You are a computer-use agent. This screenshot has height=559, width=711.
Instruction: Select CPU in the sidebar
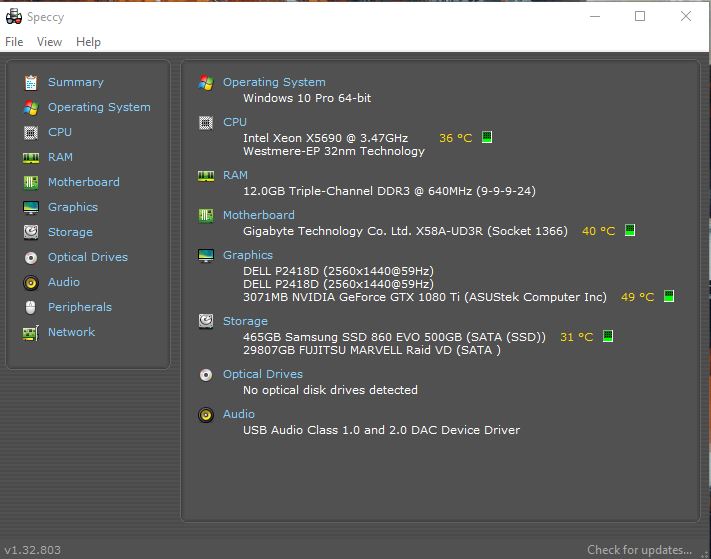click(60, 132)
